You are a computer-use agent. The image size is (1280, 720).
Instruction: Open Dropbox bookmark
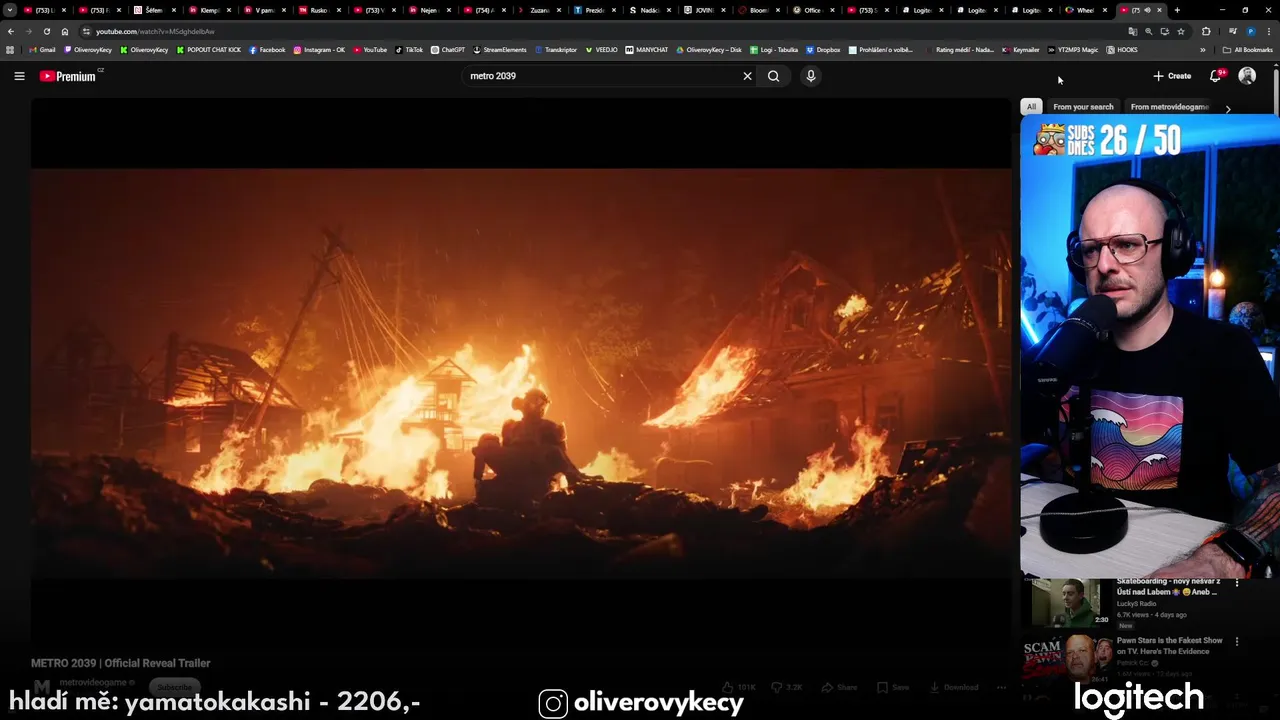coord(823,50)
